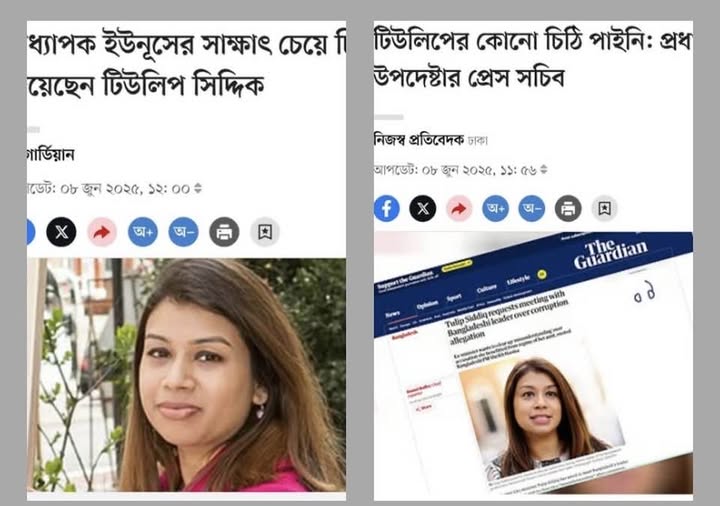Click red share arrow in right article
Viewport: 720px width, 506px height.
pyautogui.click(x=459, y=208)
